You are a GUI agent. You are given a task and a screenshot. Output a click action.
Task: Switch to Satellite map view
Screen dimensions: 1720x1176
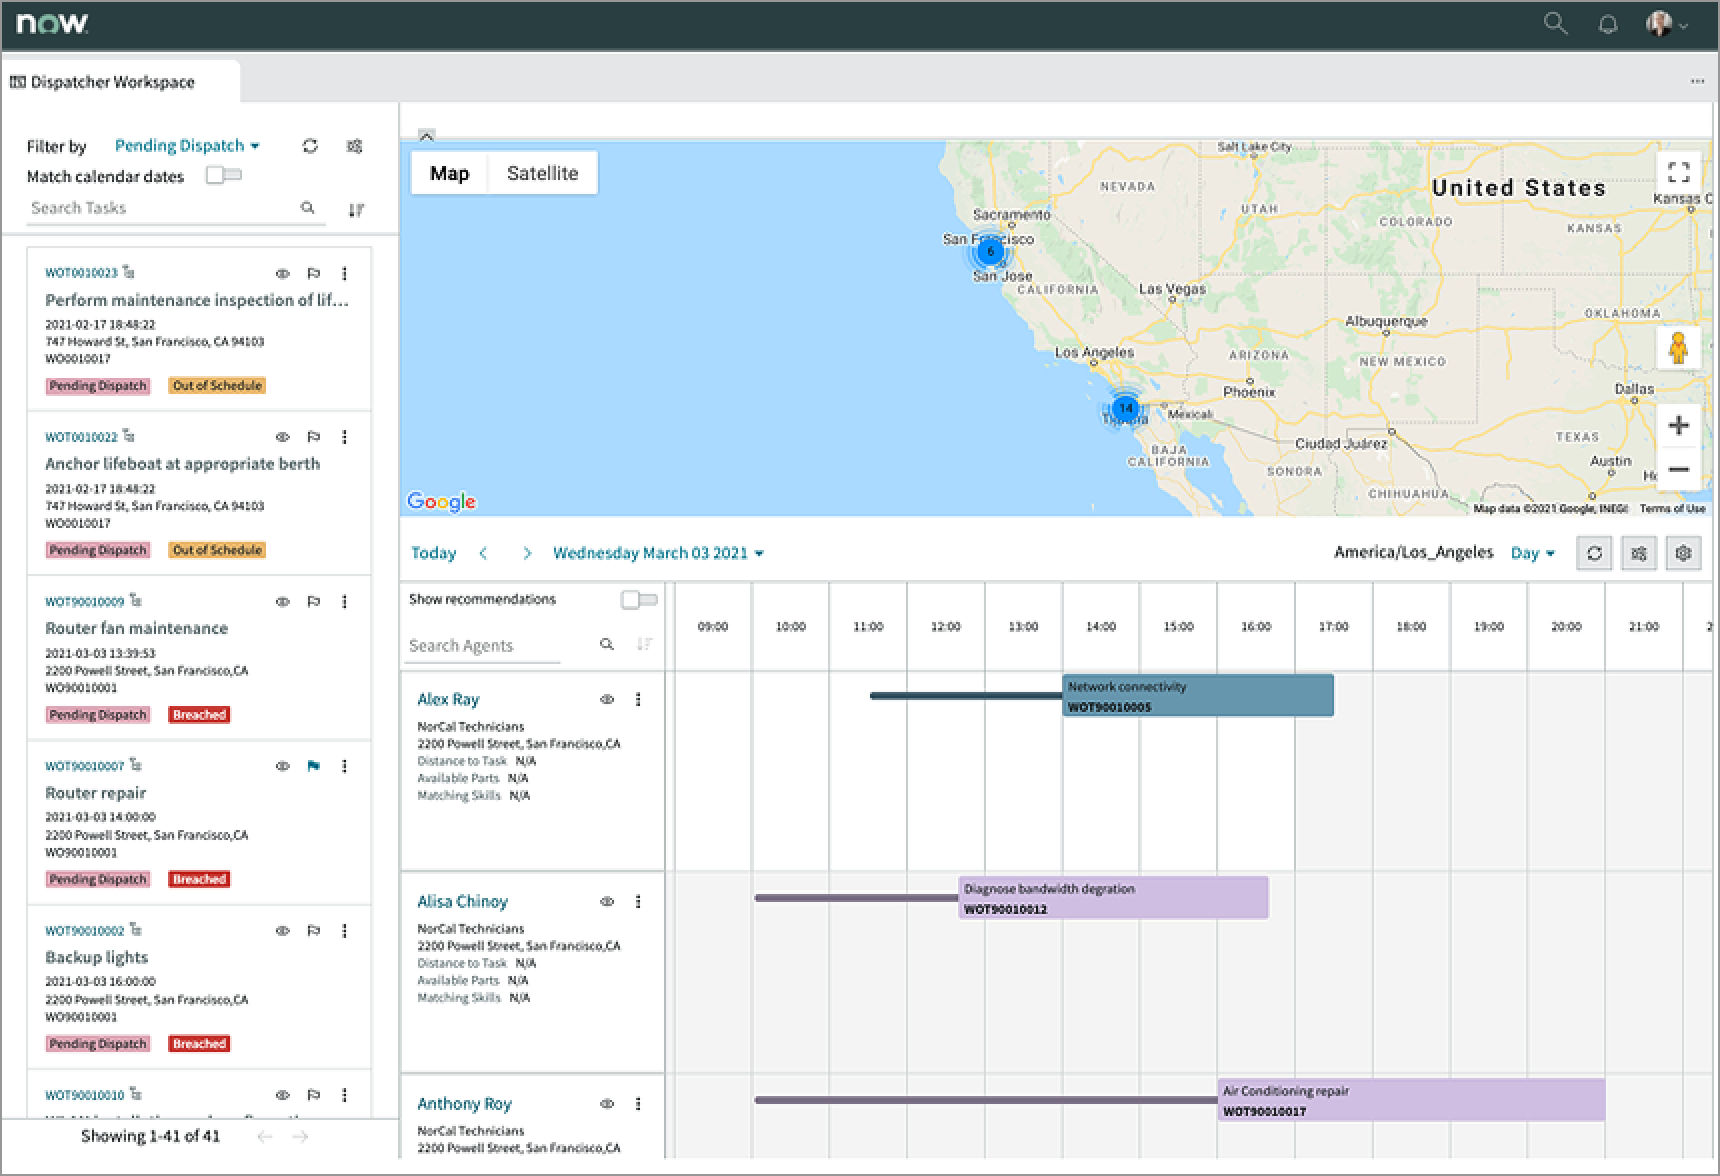coord(542,172)
